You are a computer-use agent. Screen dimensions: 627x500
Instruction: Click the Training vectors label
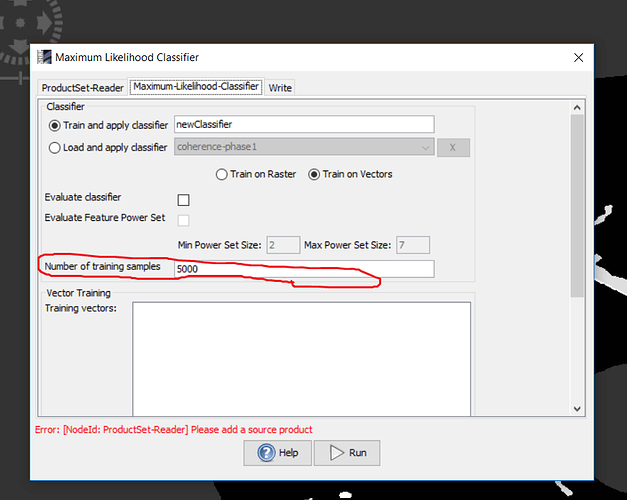coord(80,308)
